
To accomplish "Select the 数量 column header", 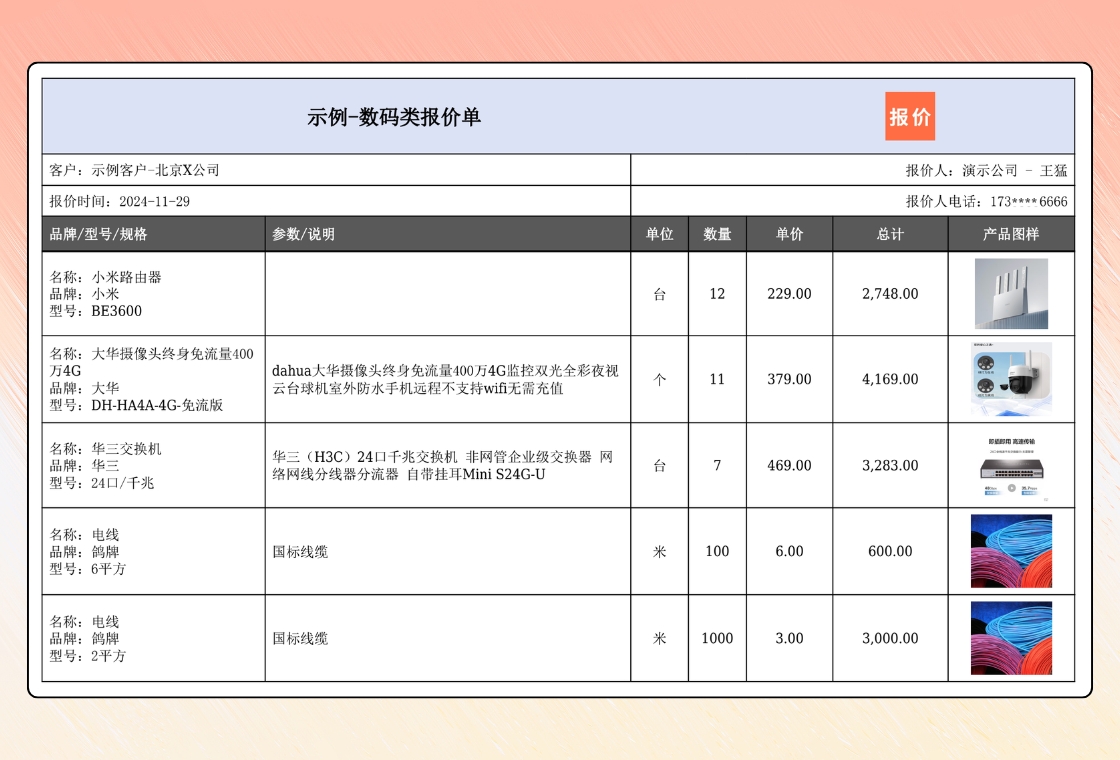I will point(717,234).
